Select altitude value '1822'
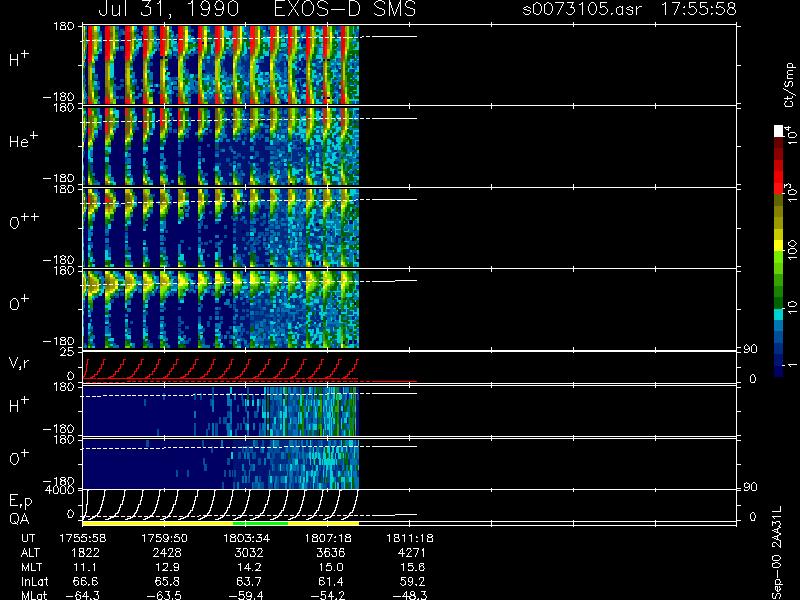Viewport: 800px width, 600px height. coord(85,553)
